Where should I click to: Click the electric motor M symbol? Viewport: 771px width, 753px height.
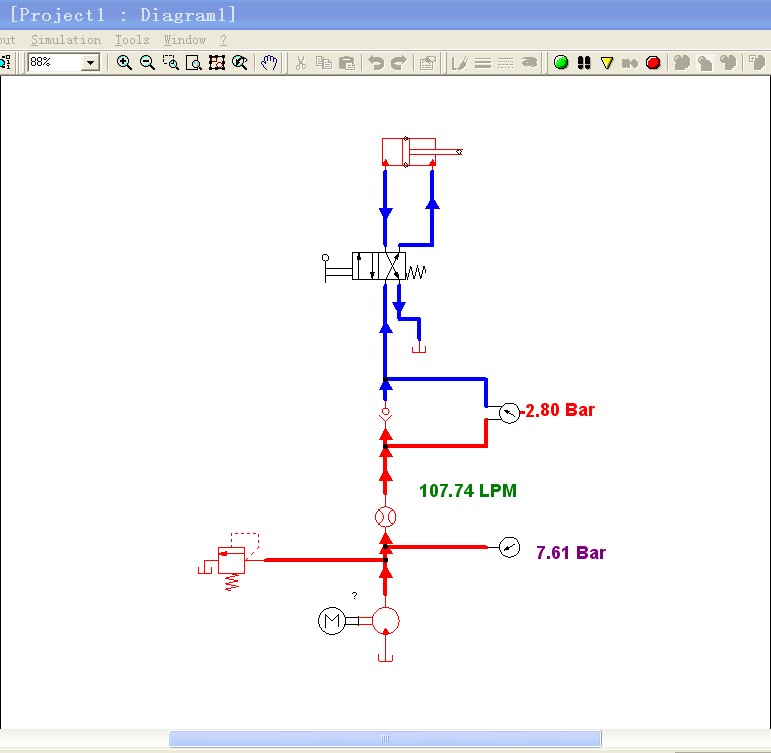(332, 621)
